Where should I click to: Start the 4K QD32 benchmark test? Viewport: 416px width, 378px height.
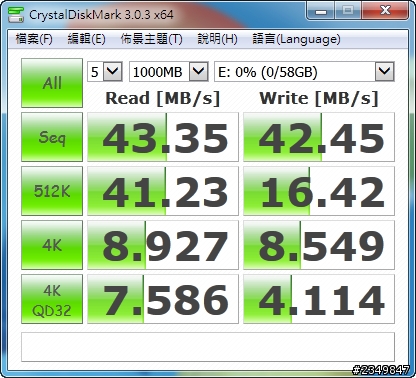tap(52, 299)
